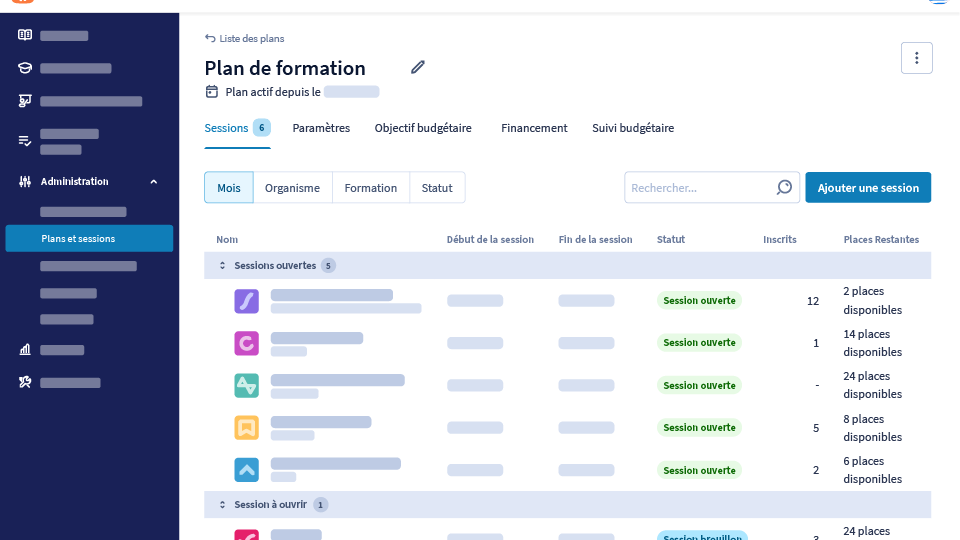The width and height of the screenshot is (960, 540).
Task: Click the Ajouter une session button
Action: click(x=867, y=187)
